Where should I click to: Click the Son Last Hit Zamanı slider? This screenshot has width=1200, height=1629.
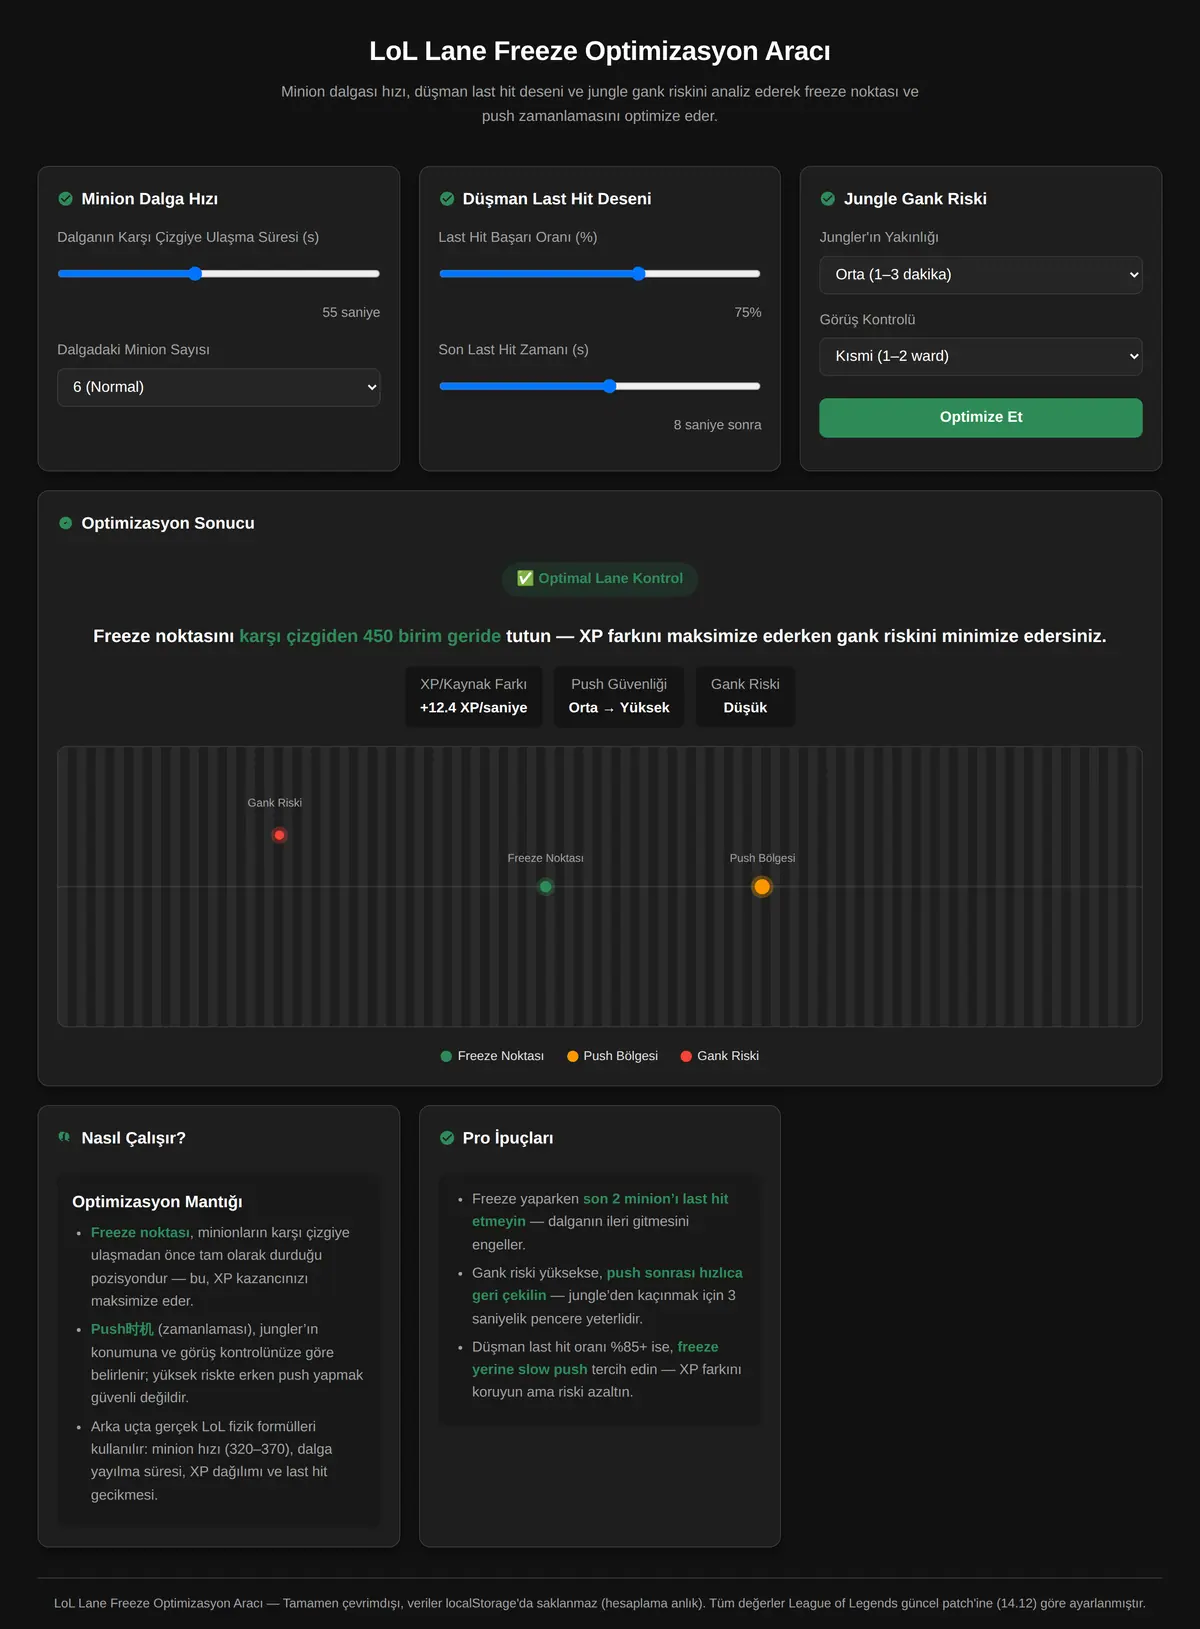point(600,386)
